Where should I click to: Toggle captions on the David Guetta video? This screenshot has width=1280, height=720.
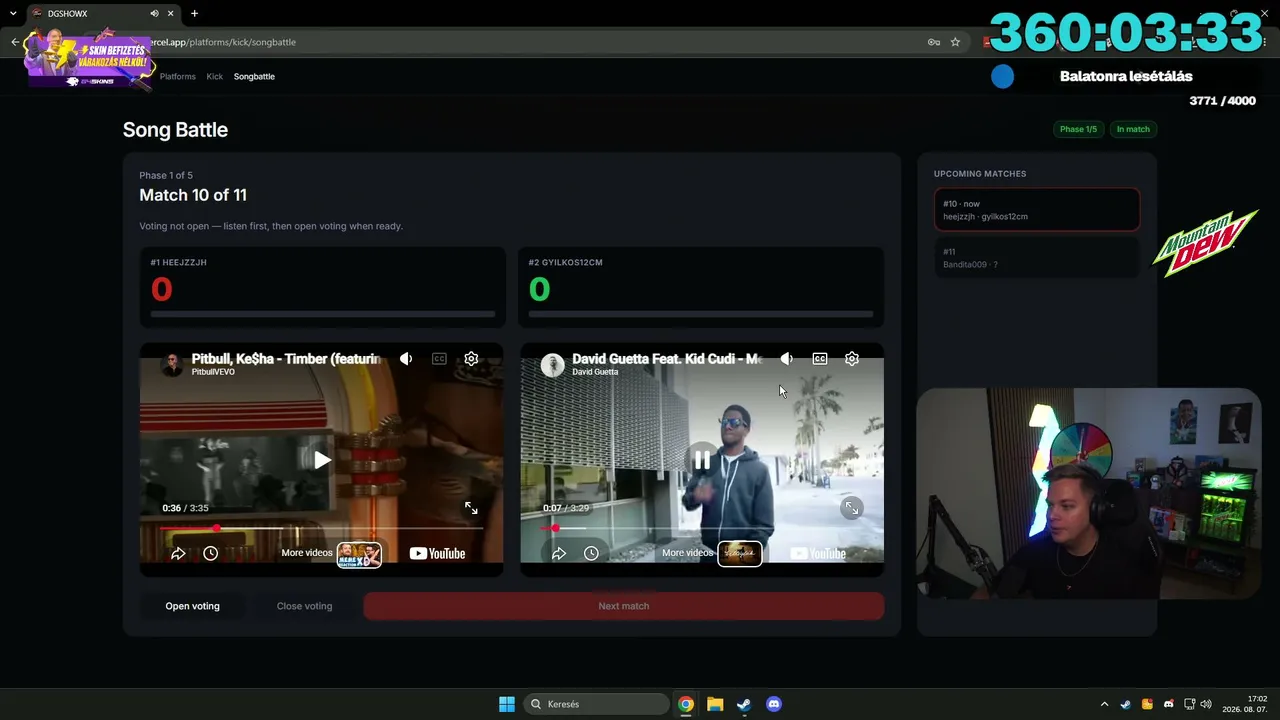(x=820, y=359)
